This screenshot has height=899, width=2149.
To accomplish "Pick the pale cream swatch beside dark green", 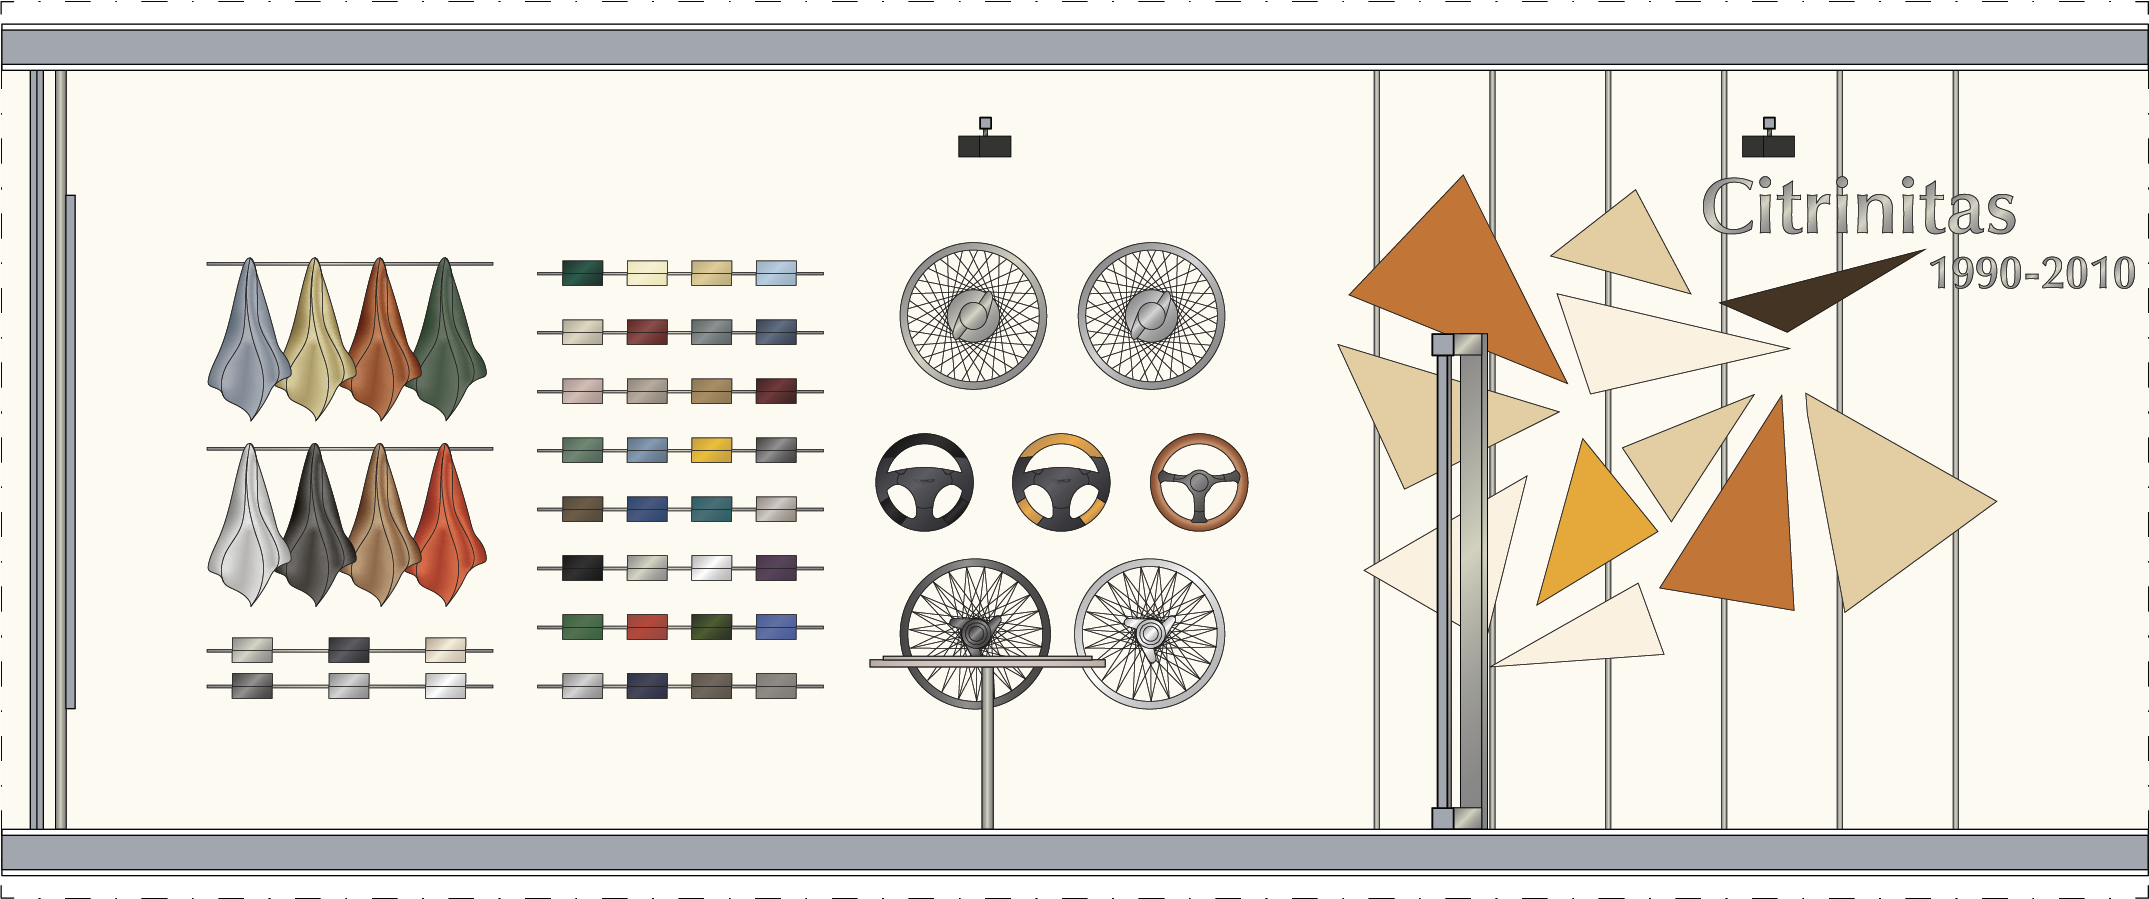I will tap(647, 273).
